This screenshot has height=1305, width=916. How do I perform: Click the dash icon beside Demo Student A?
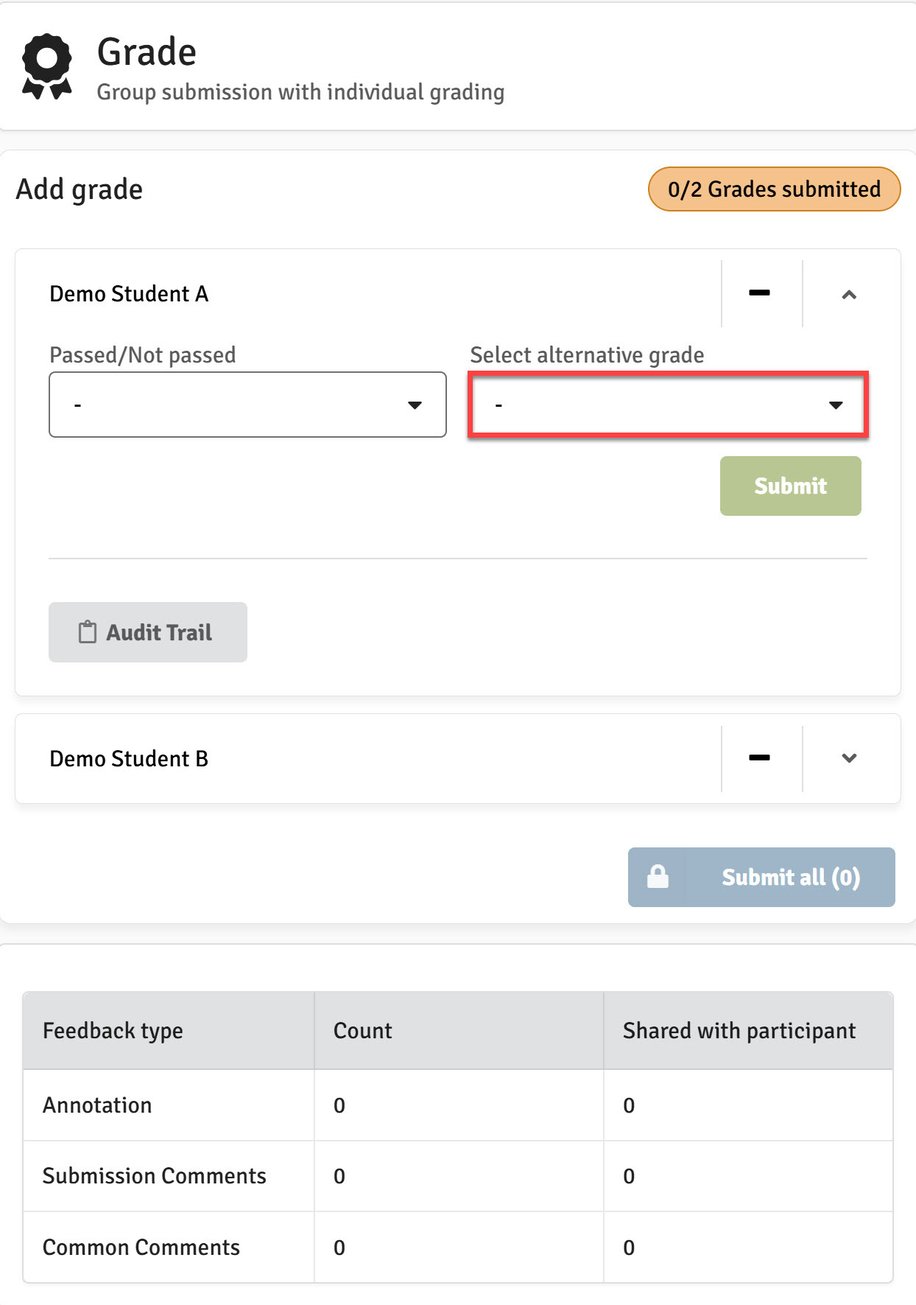pyautogui.click(x=760, y=293)
